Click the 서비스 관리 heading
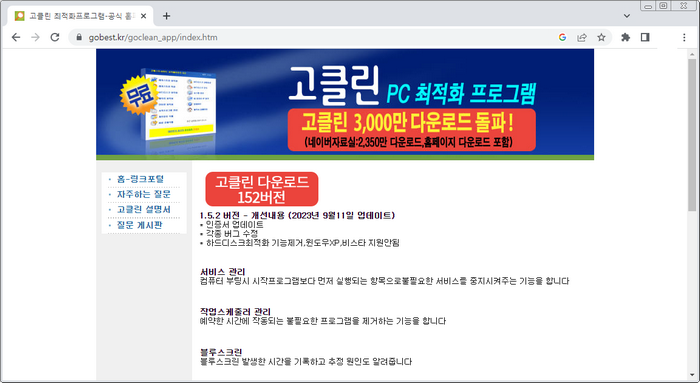The width and height of the screenshot is (700, 383). (222, 271)
